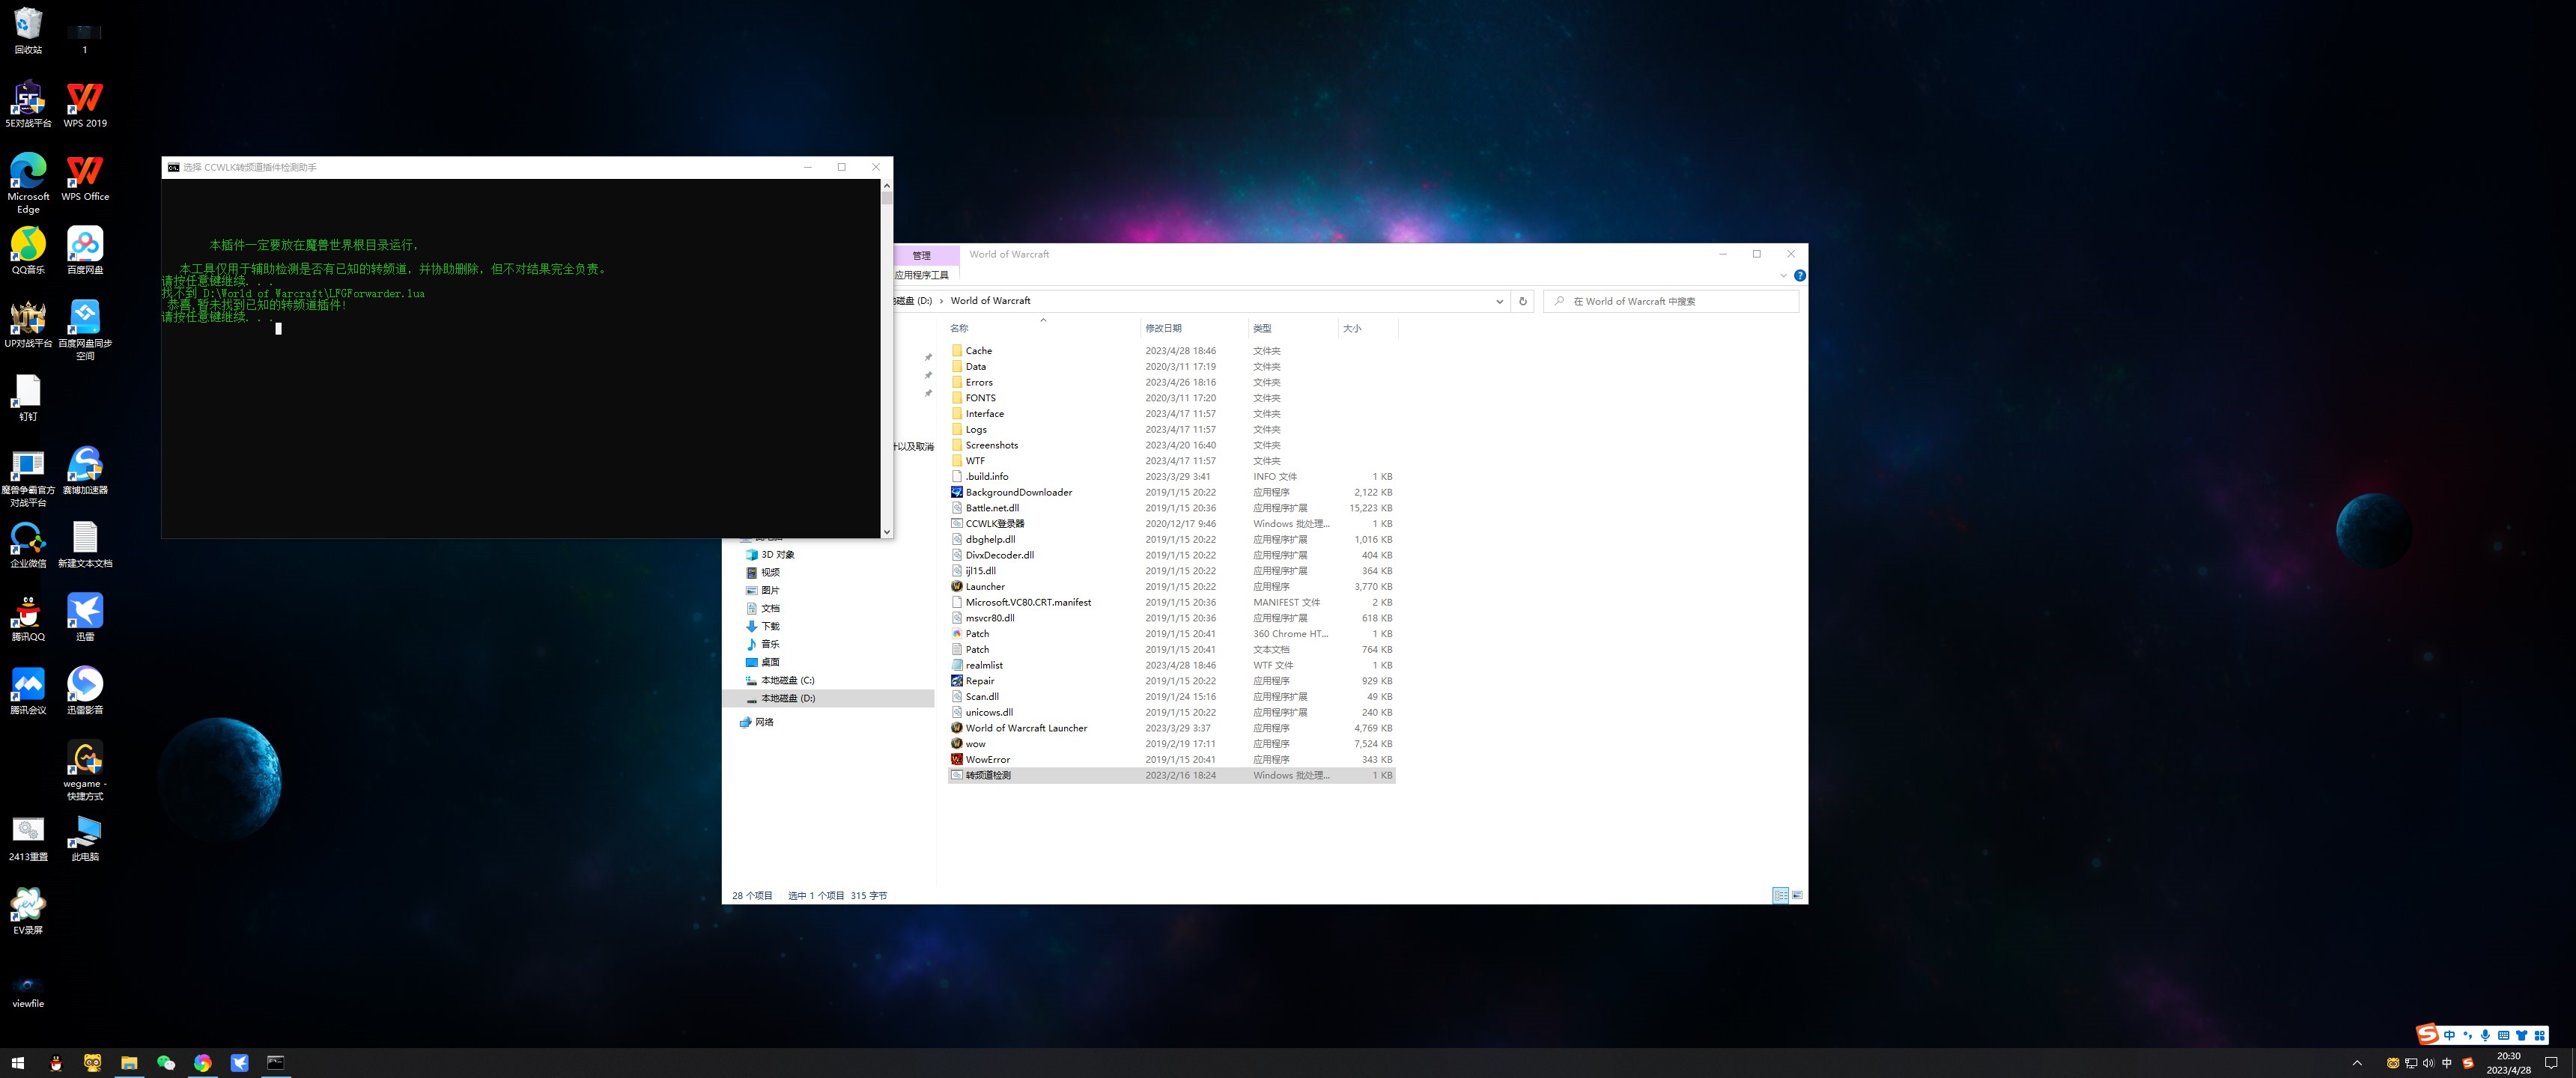Select BackgroundDownloader in the file list
2576x1078 pixels.
[1018, 492]
